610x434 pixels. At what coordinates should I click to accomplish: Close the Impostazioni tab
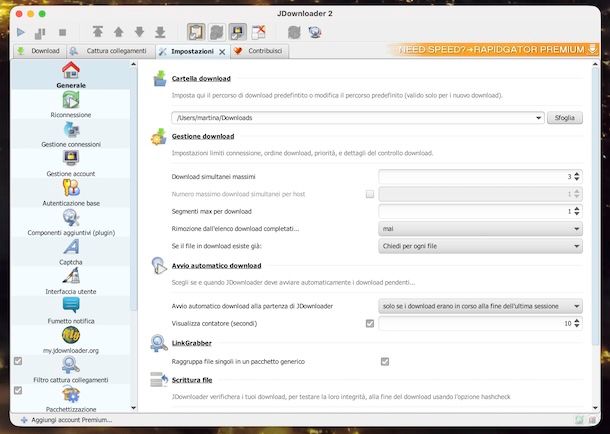tap(222, 52)
